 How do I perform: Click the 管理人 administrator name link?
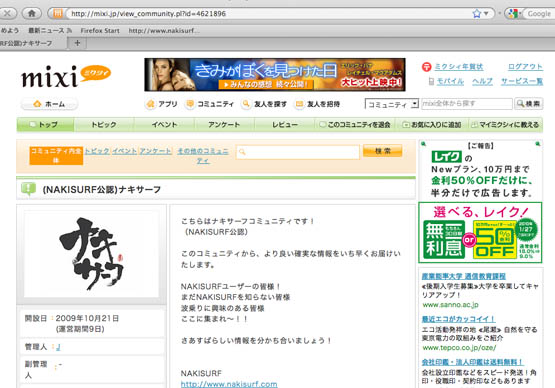coord(58,347)
